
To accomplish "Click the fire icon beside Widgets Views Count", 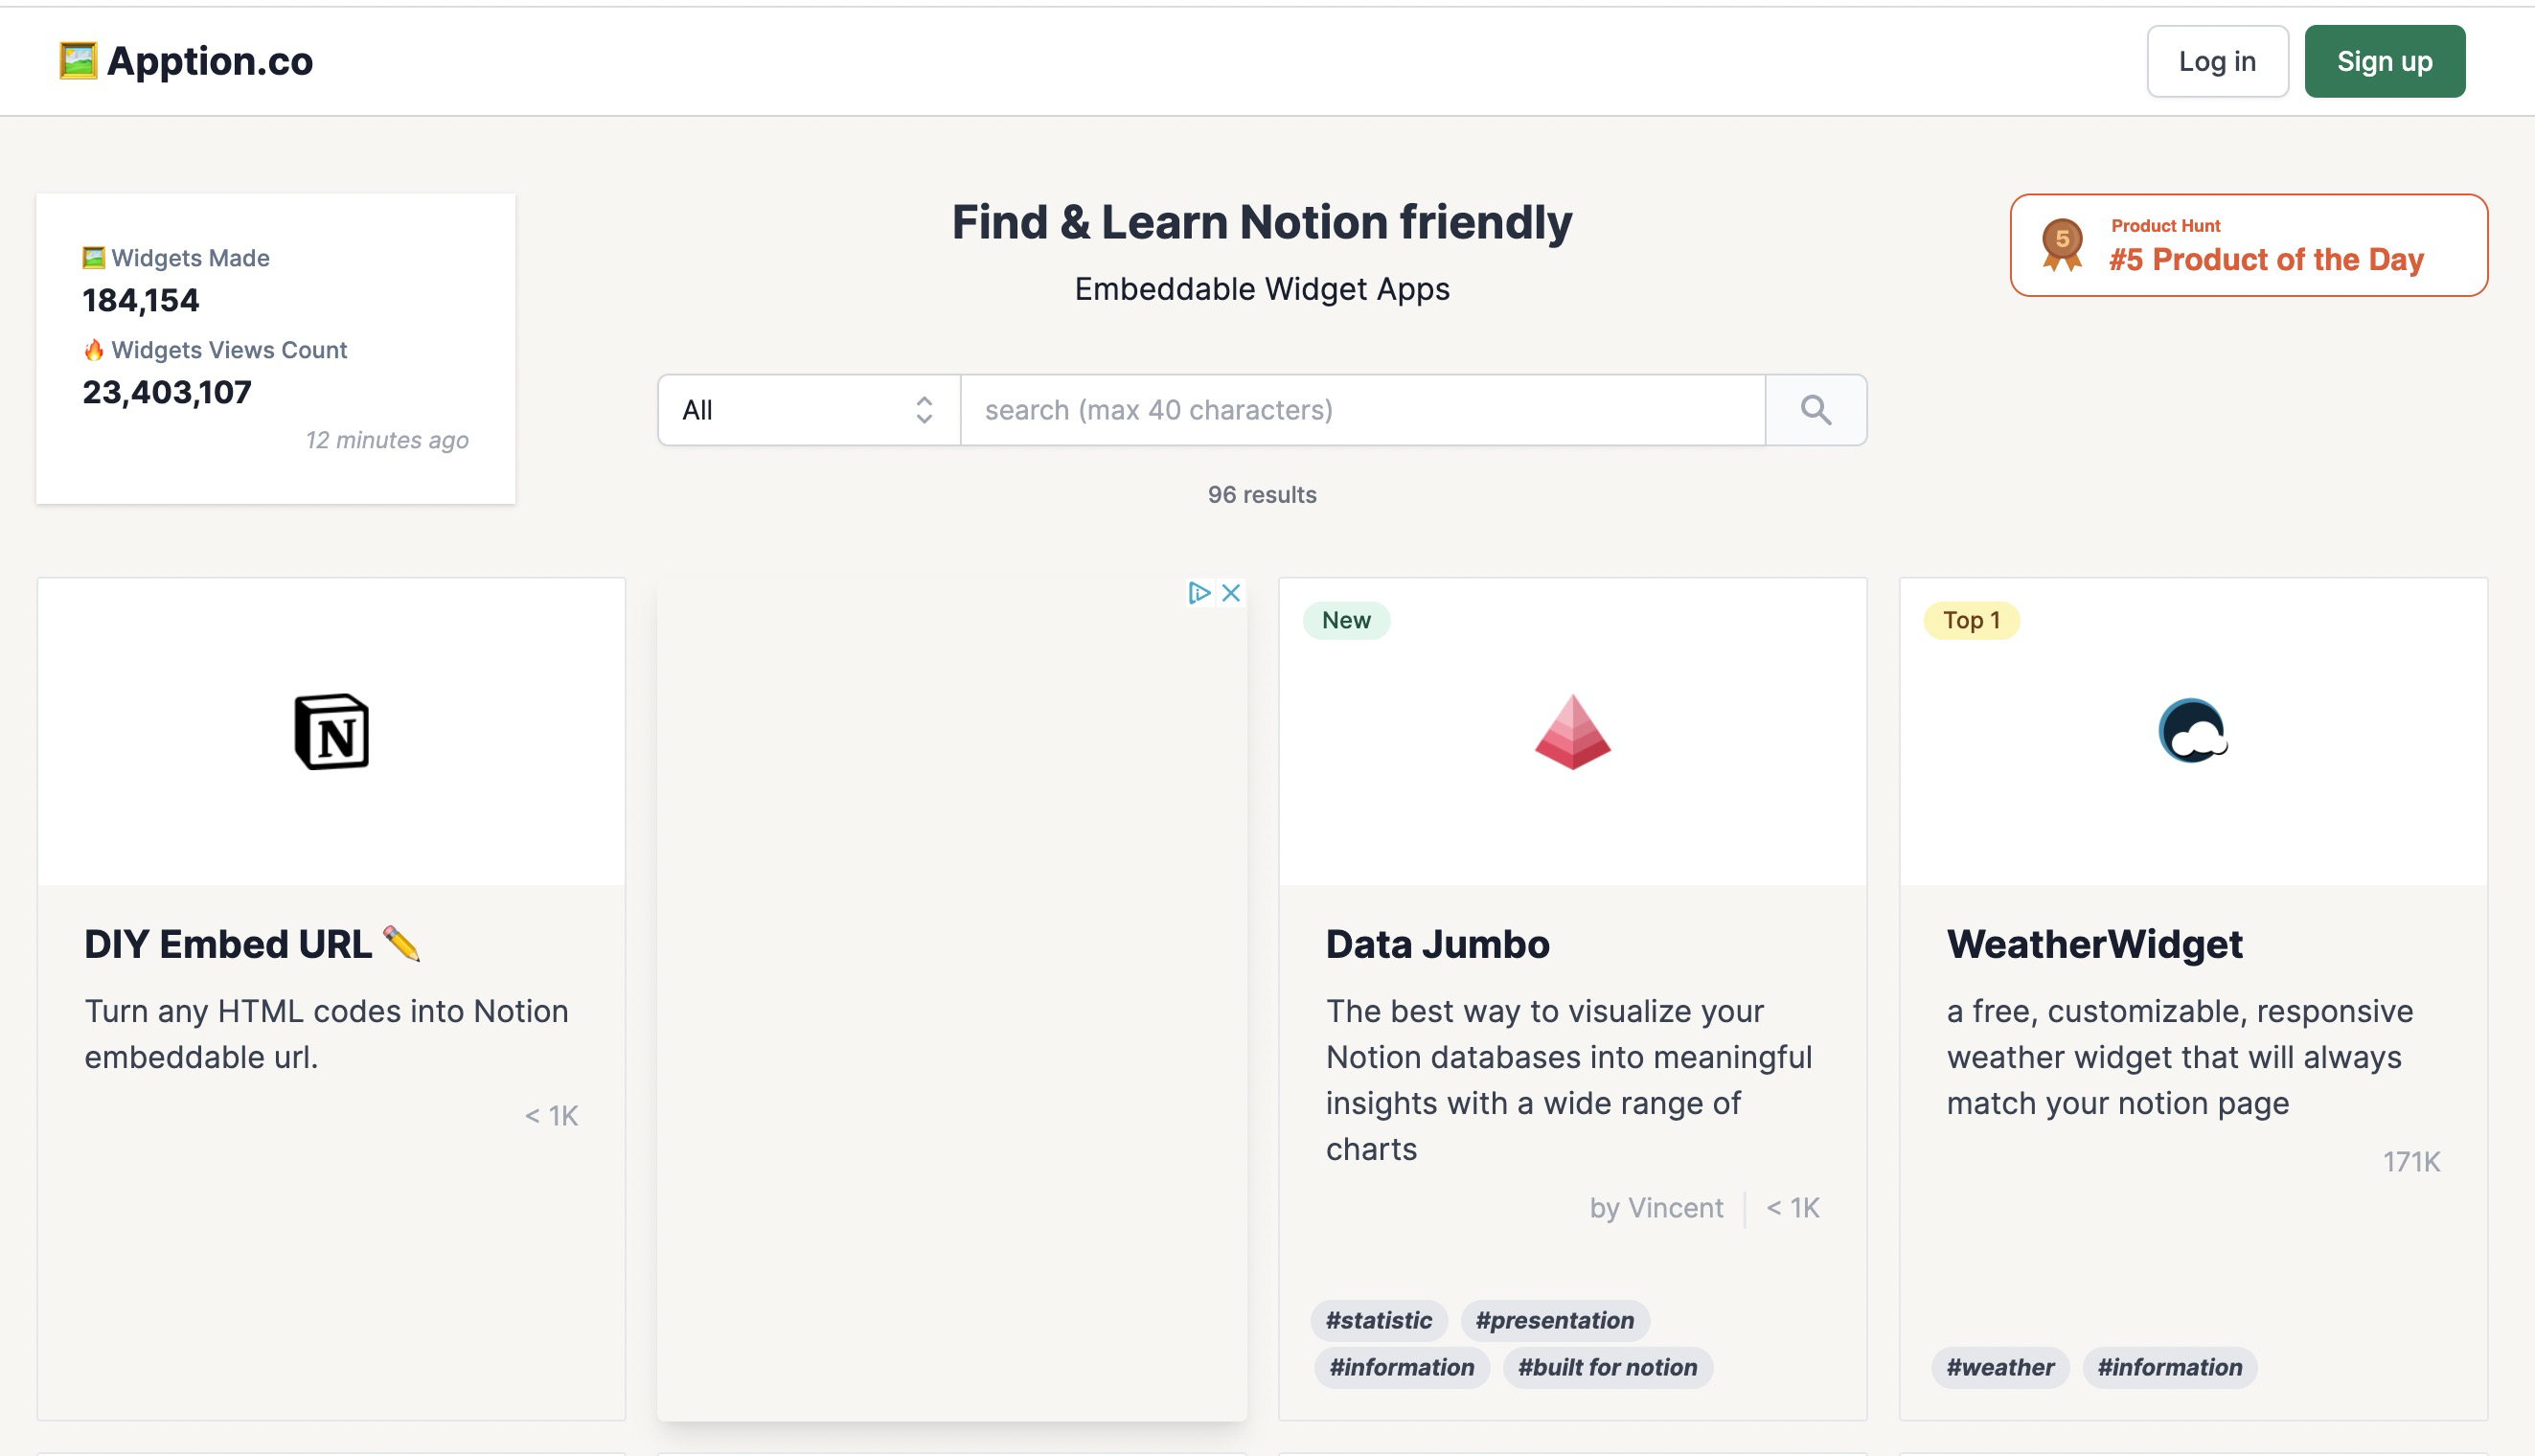I will [93, 350].
